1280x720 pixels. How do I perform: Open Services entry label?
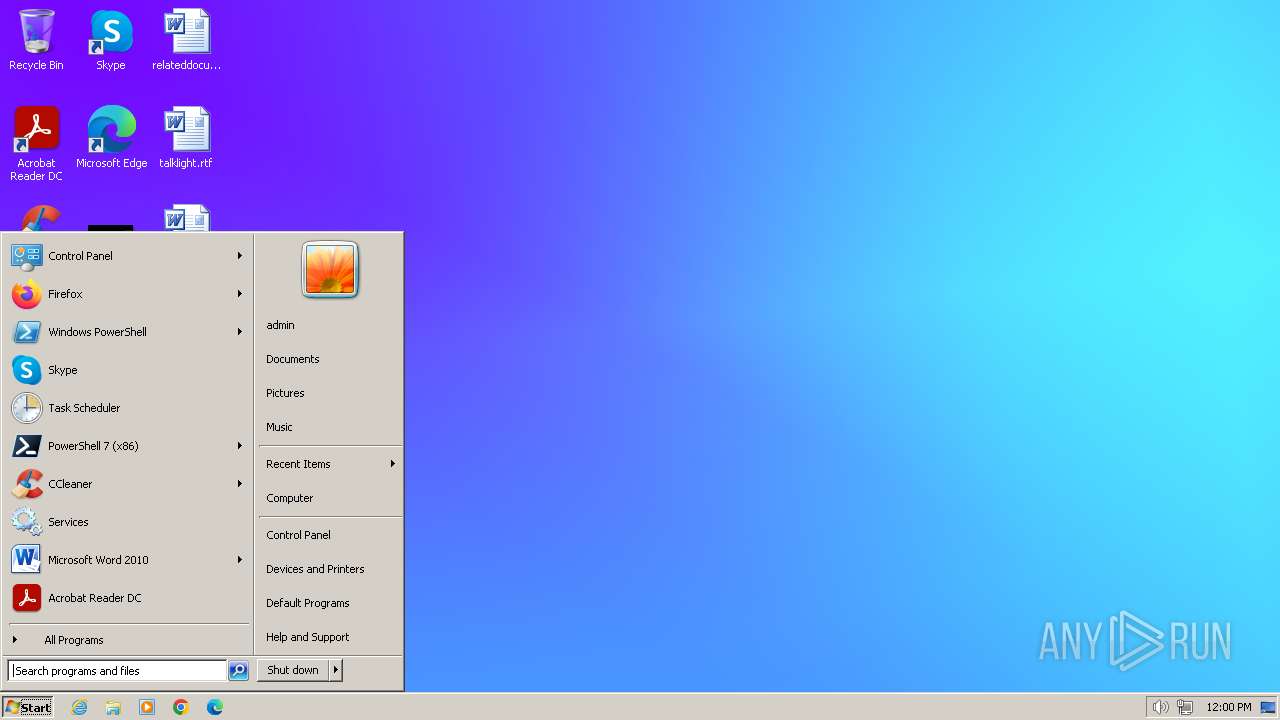pos(68,522)
